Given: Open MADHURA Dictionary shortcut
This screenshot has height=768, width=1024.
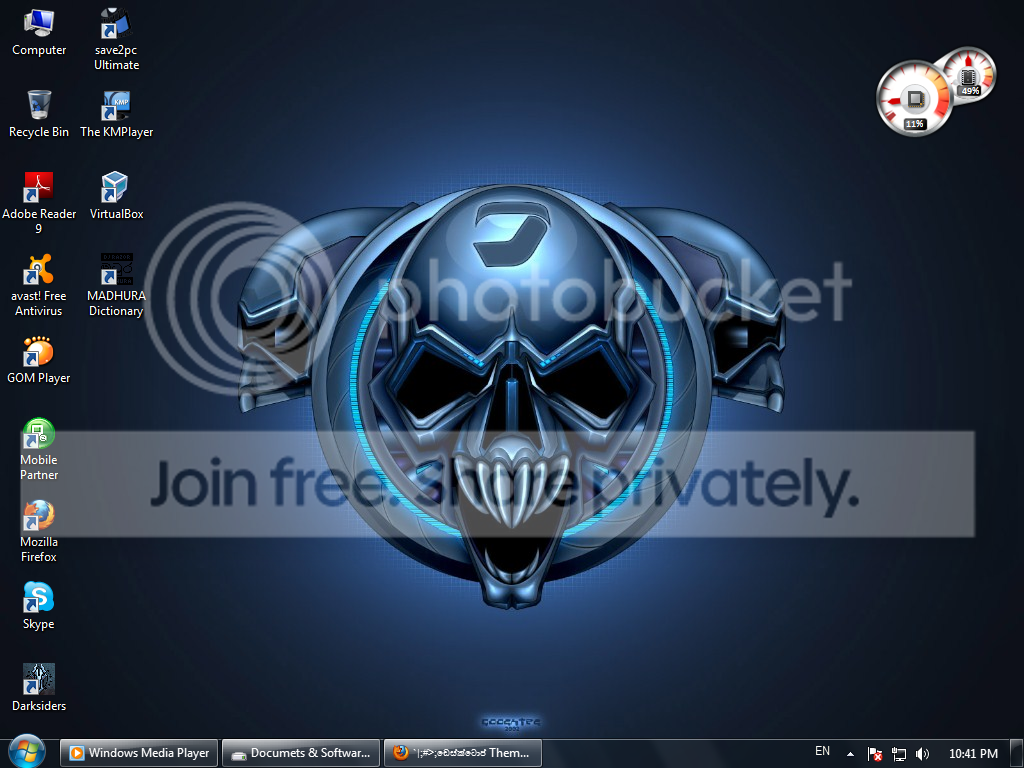Looking at the screenshot, I should (x=116, y=285).
